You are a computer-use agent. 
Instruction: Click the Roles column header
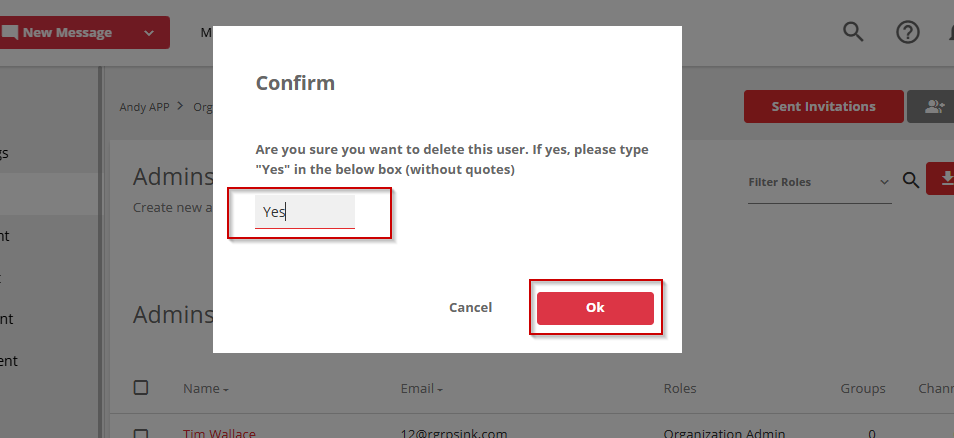click(680, 388)
